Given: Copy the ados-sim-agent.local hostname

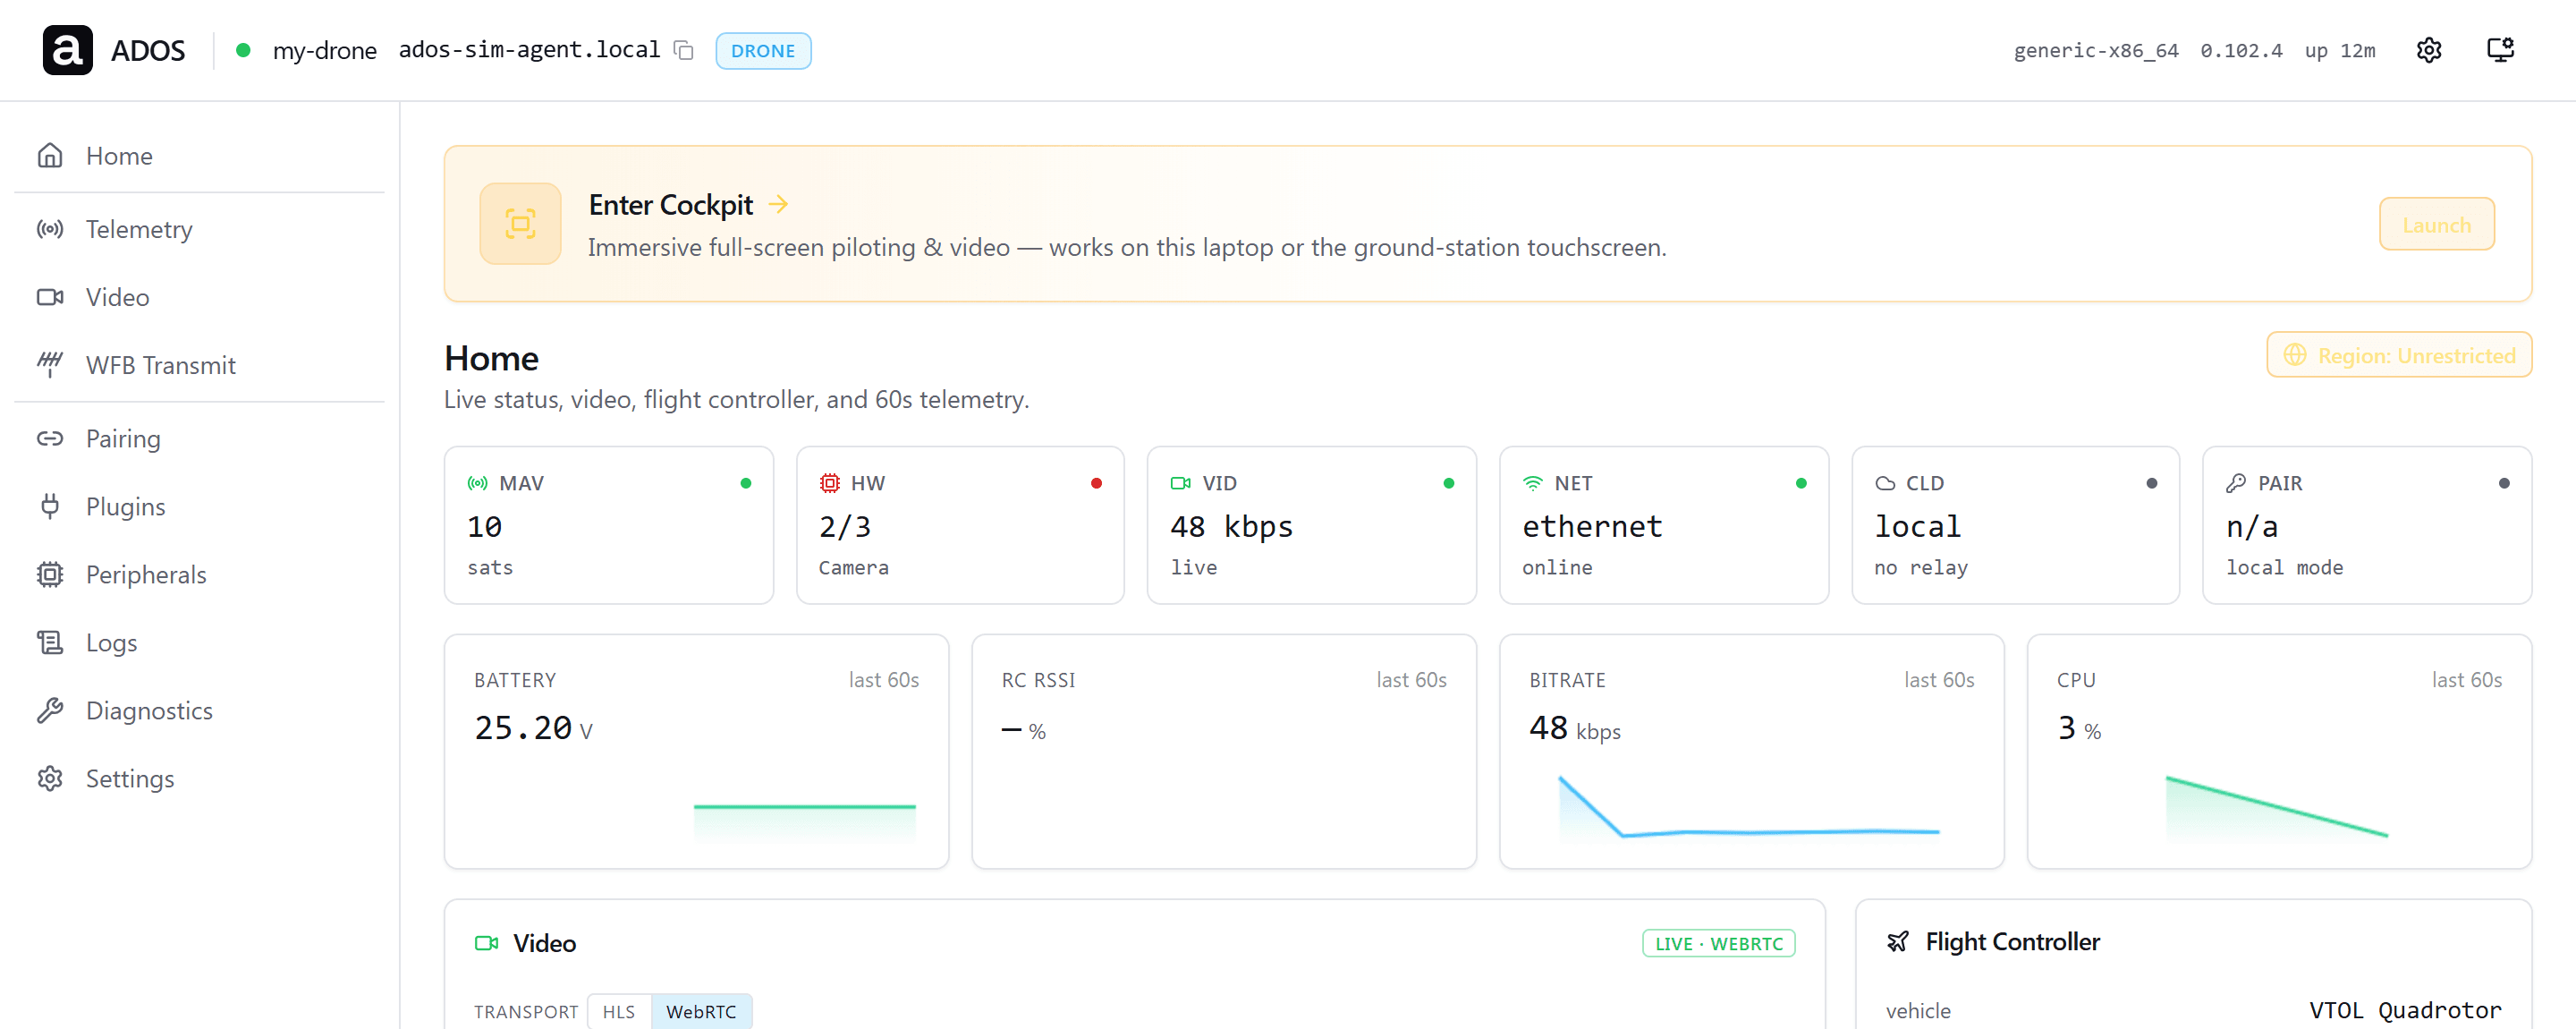Looking at the screenshot, I should tap(684, 50).
